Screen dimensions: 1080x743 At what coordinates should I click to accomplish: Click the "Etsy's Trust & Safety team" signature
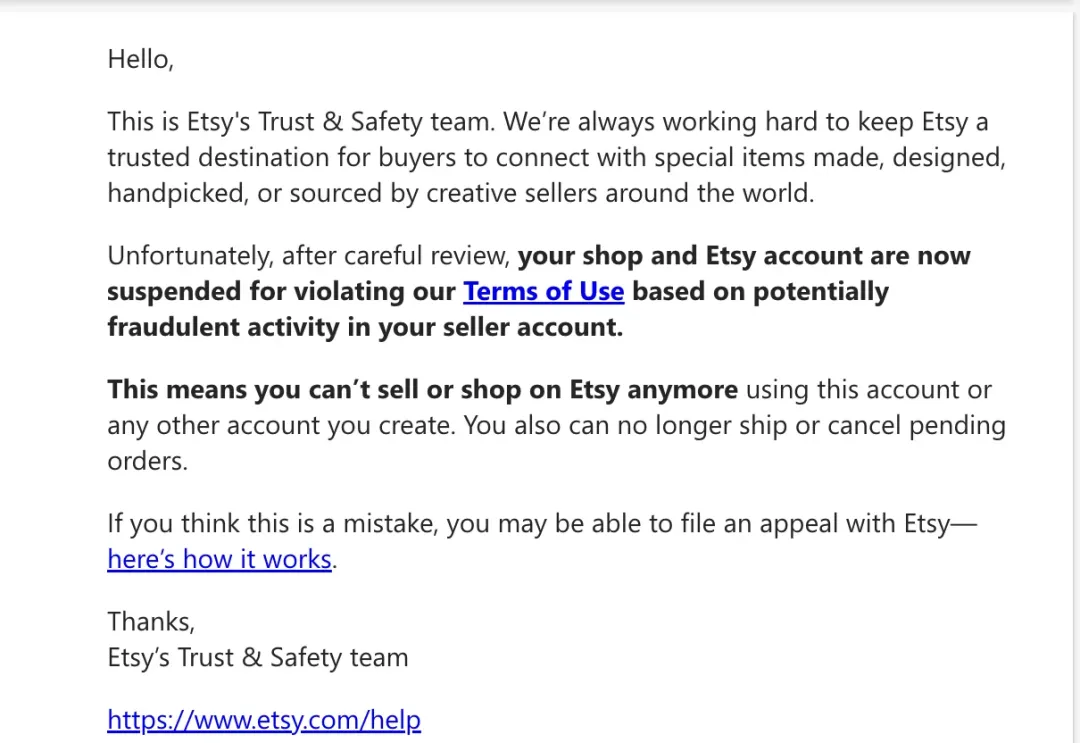[258, 658]
